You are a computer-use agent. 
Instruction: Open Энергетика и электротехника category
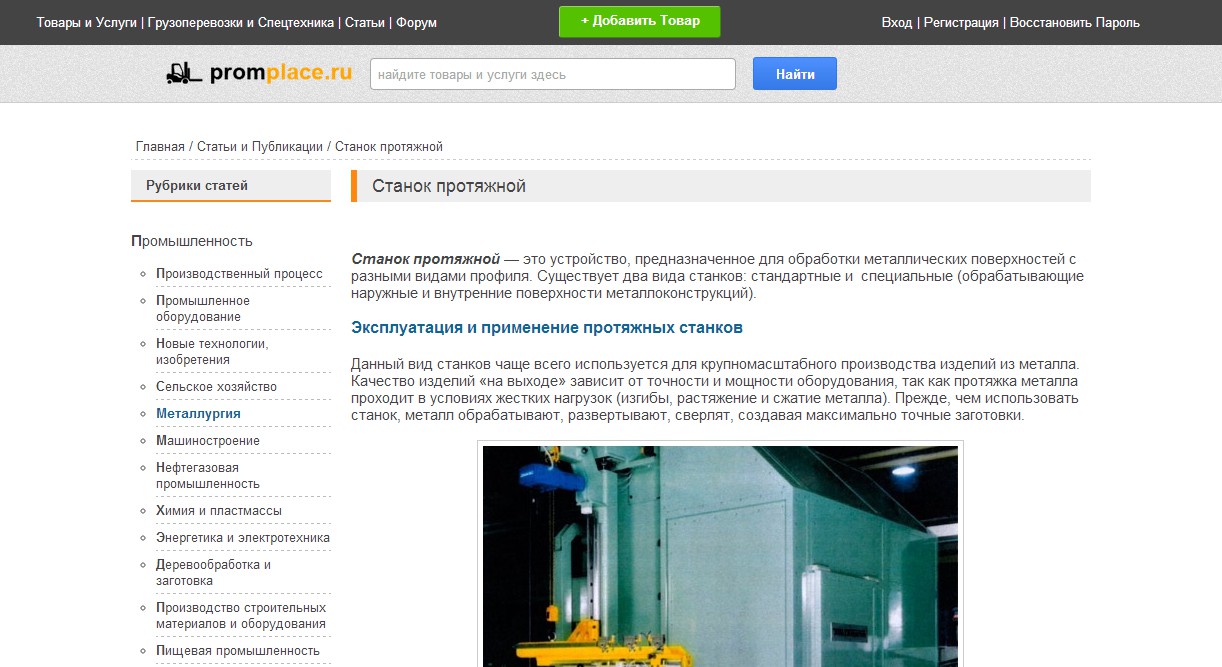[243, 538]
